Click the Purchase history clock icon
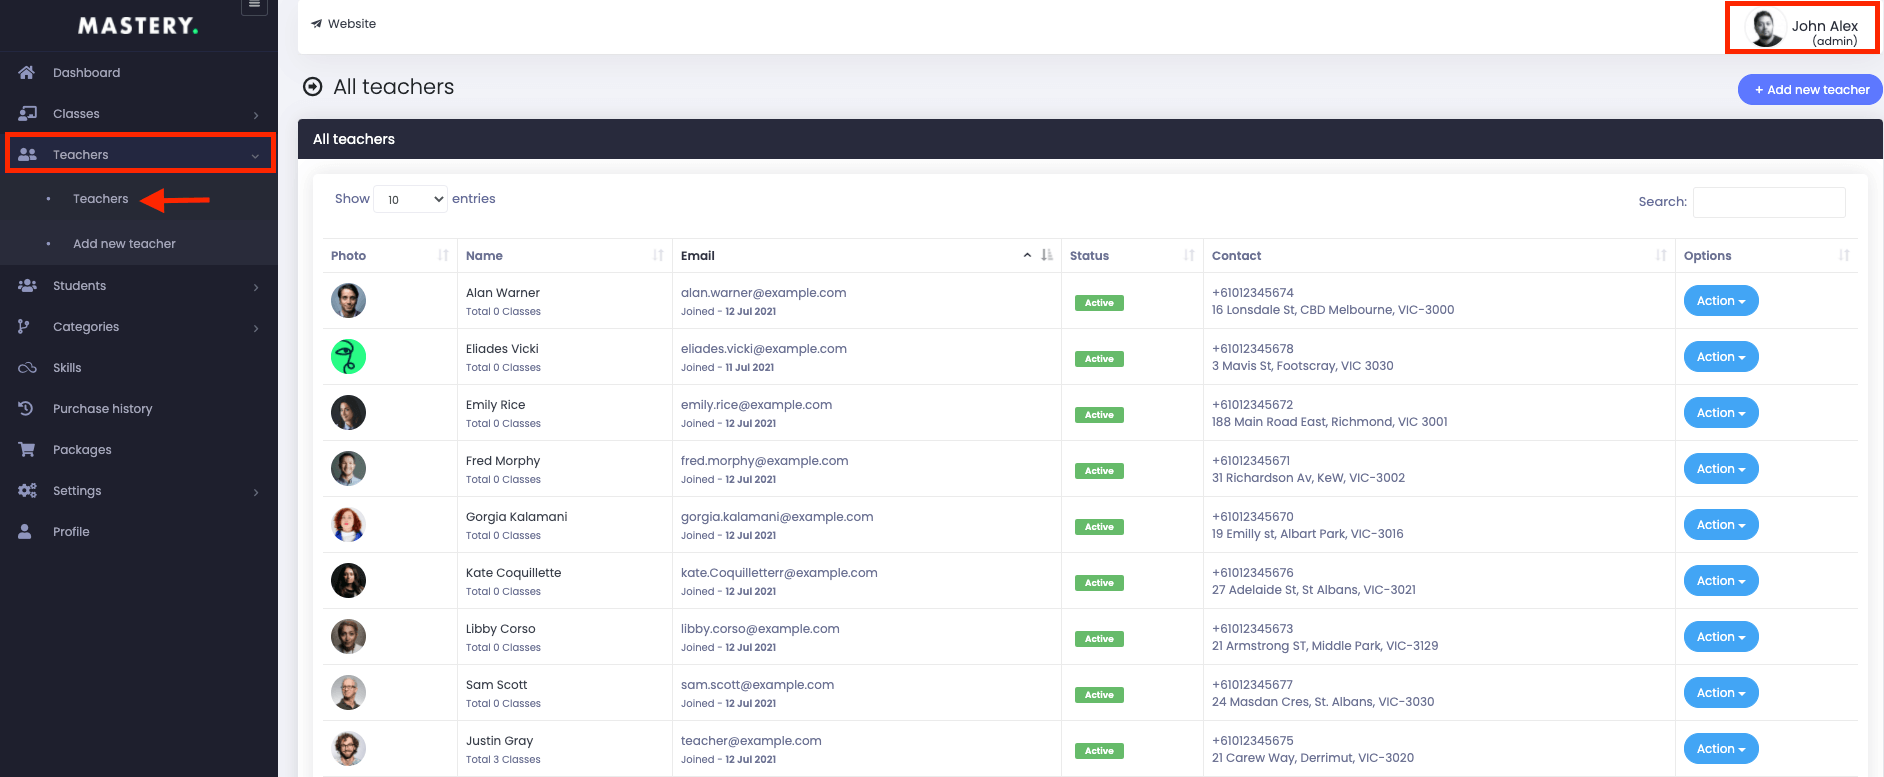The image size is (1884, 777). pyautogui.click(x=26, y=408)
